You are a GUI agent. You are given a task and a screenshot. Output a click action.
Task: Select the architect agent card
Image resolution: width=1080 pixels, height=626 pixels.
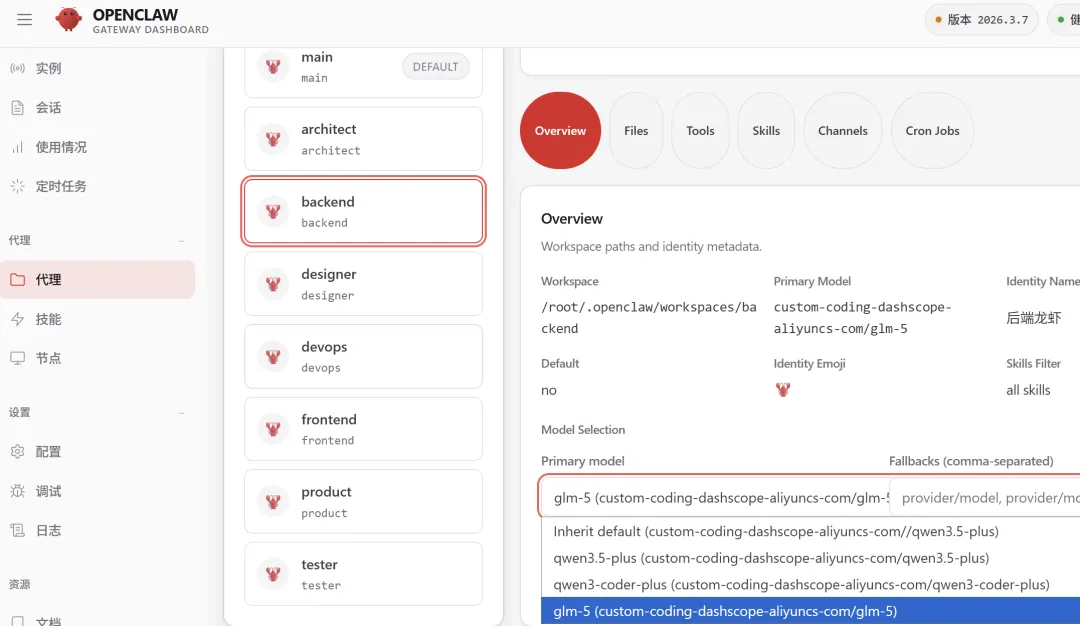point(363,138)
